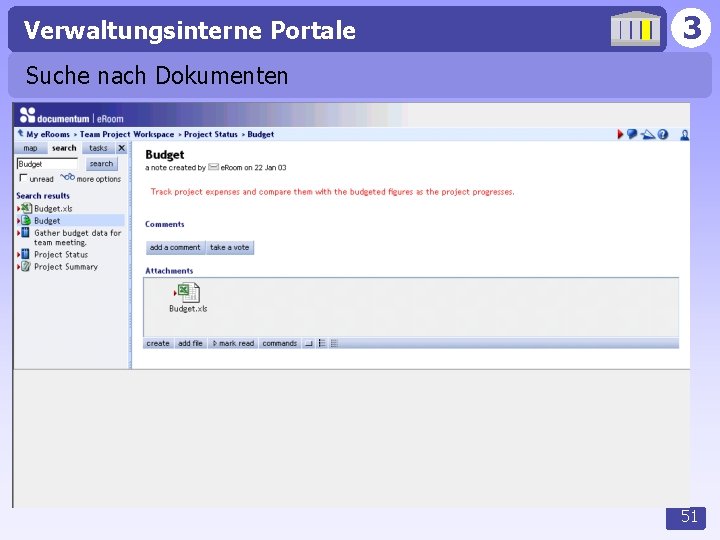
Task: Click the search text field containing Budget
Action: pos(47,164)
